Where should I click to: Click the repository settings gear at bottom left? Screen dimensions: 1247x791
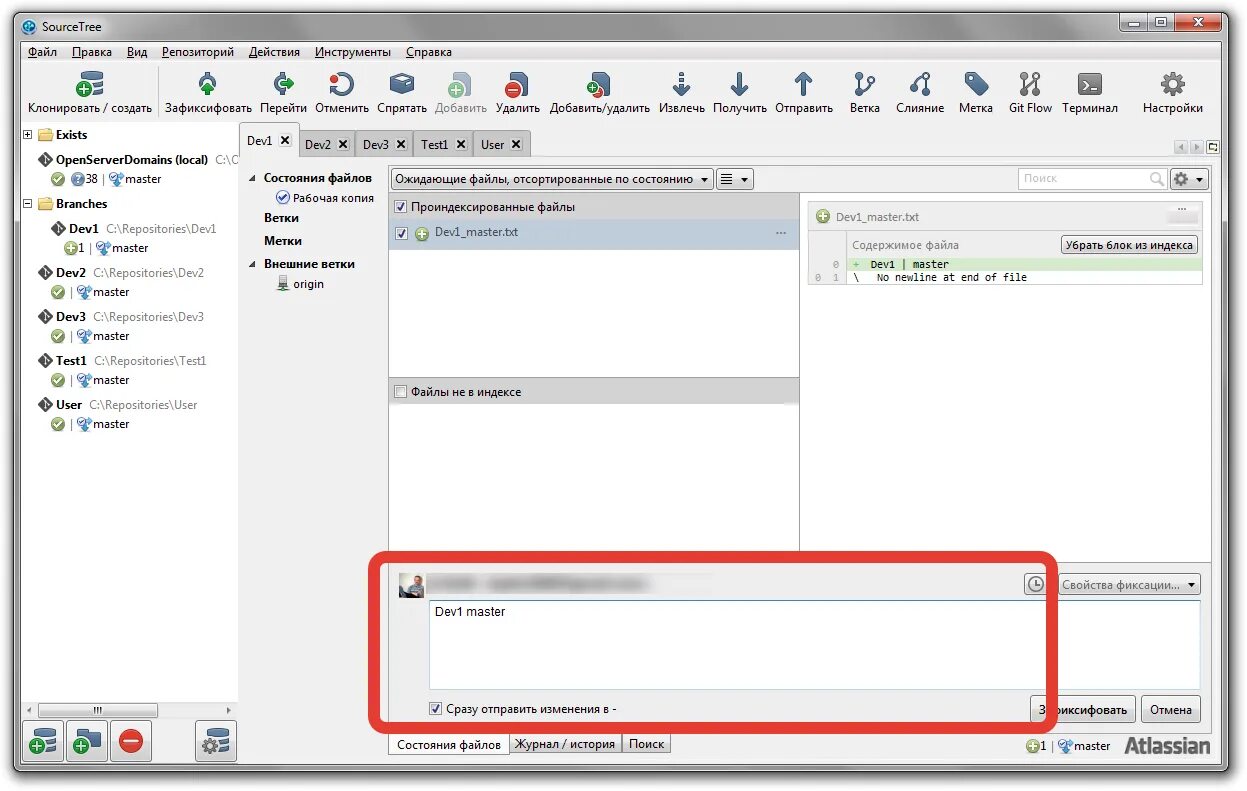click(216, 741)
